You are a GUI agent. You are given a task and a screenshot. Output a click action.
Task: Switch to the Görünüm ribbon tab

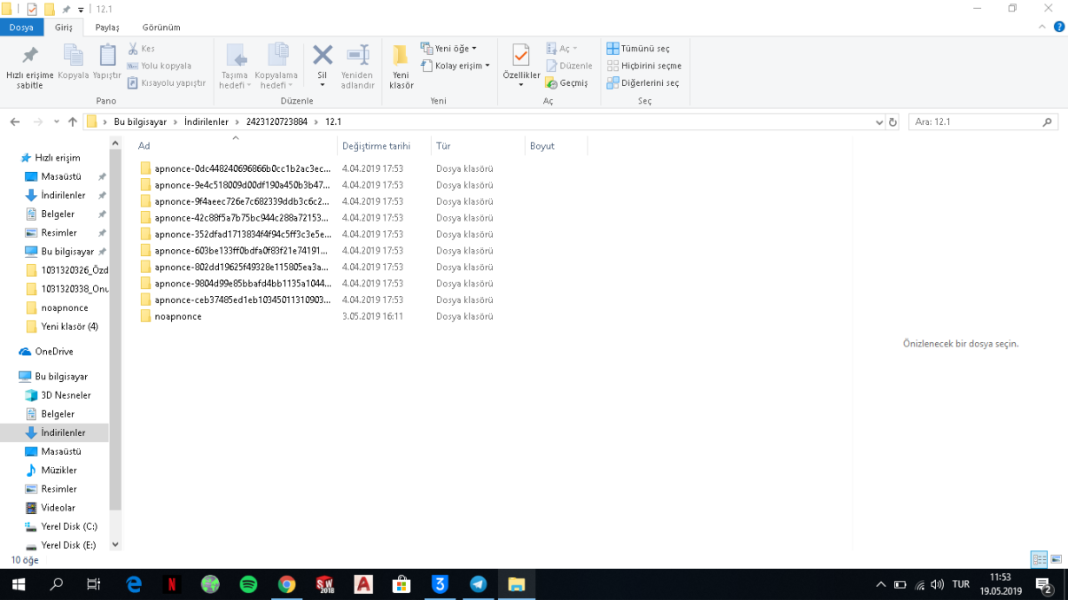click(161, 27)
